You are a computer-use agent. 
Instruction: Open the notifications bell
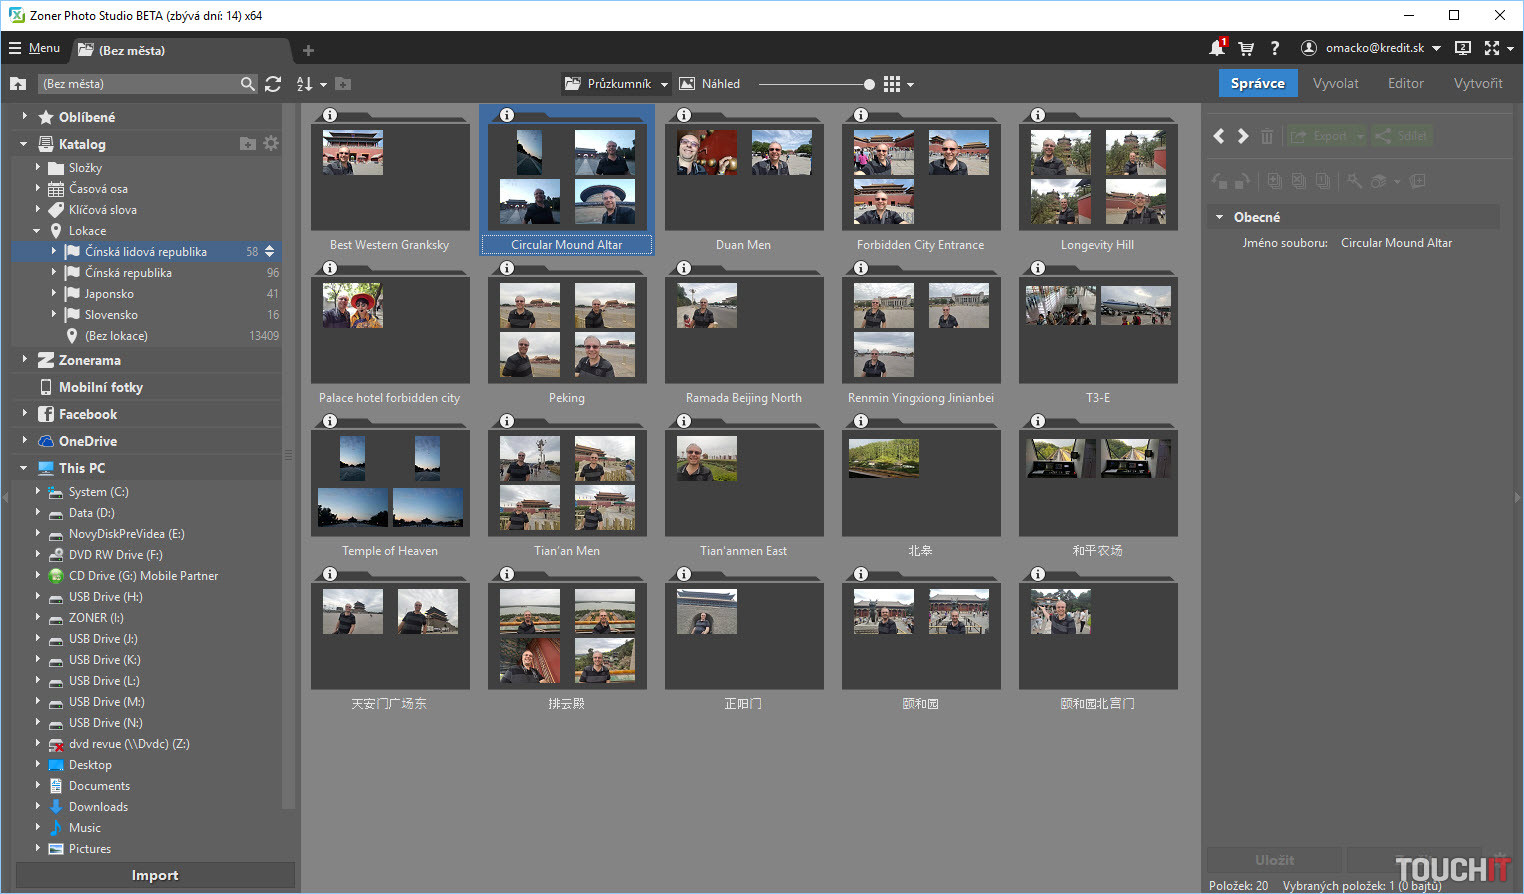1216,48
